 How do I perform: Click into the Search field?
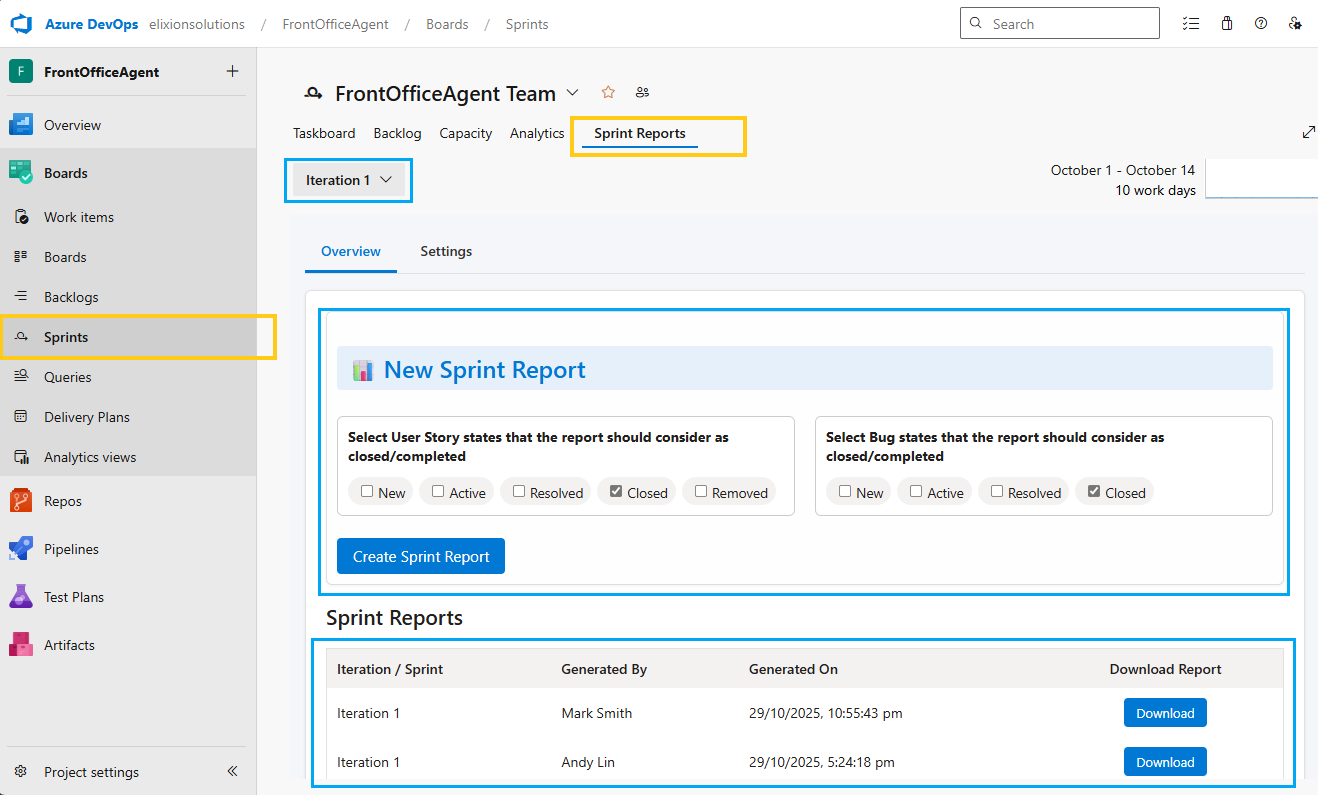click(x=1070, y=24)
